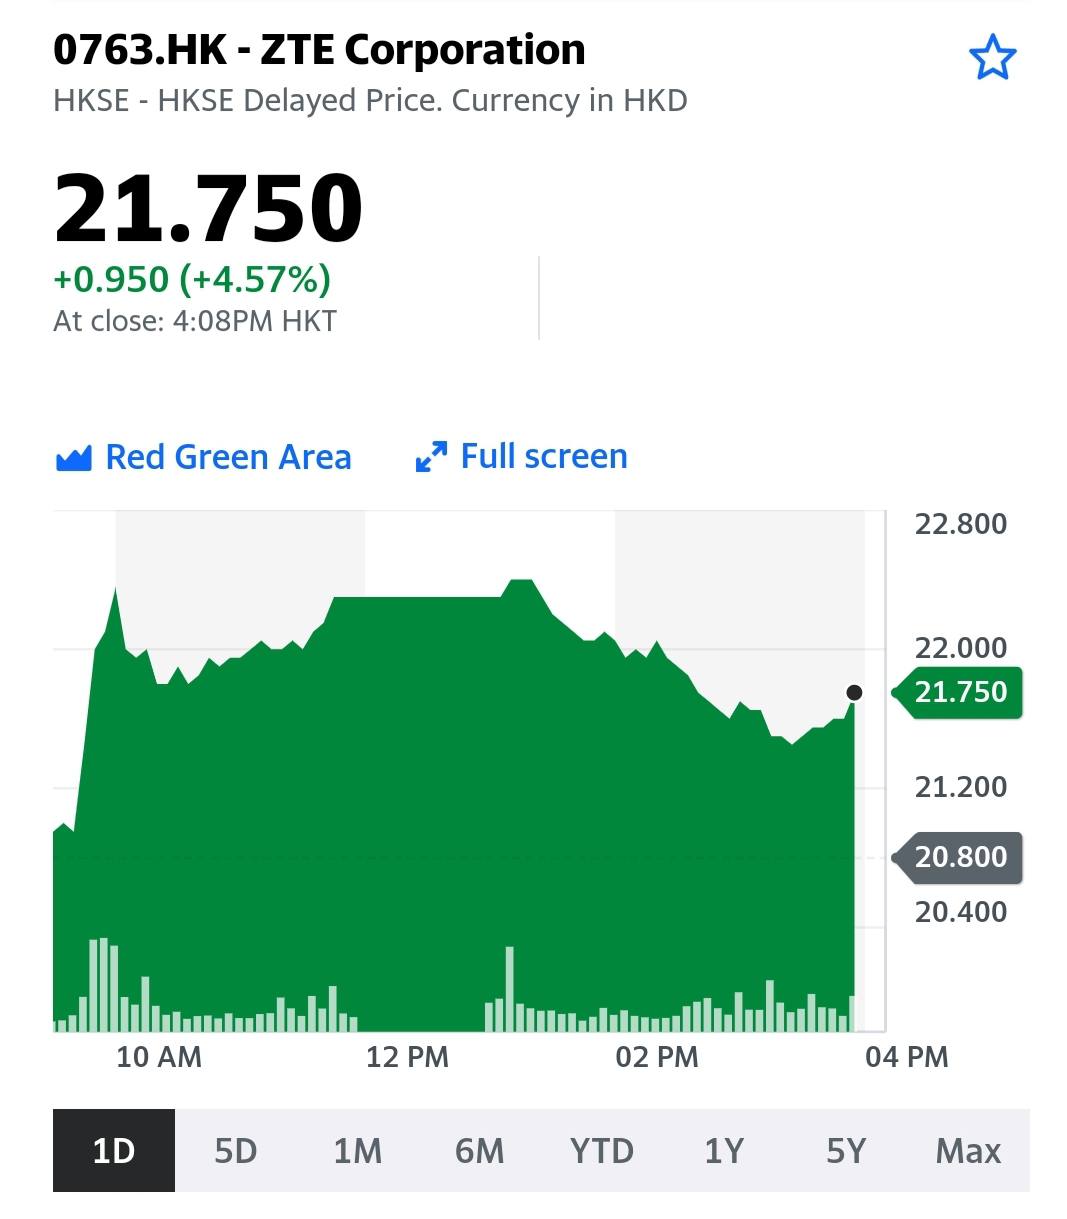Click the current price marker dot on chart
The height and width of the screenshot is (1219, 1067).
pyautogui.click(x=854, y=692)
